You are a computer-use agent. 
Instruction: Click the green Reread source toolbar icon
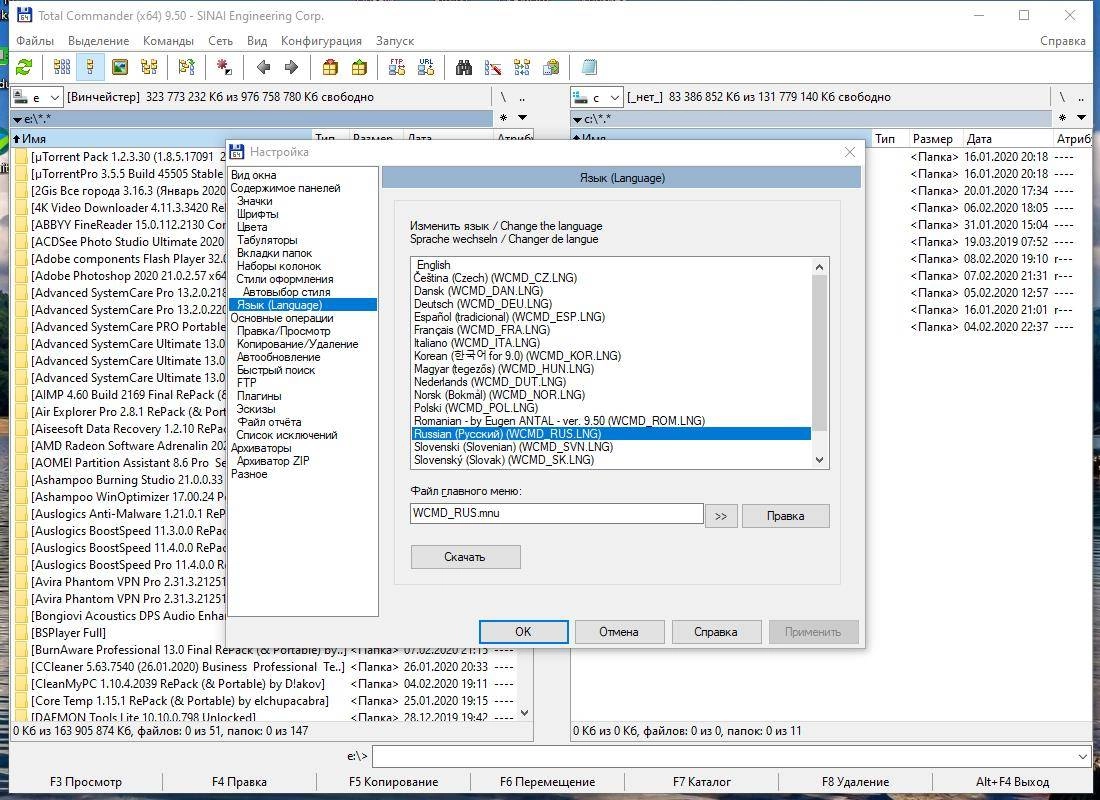25,67
